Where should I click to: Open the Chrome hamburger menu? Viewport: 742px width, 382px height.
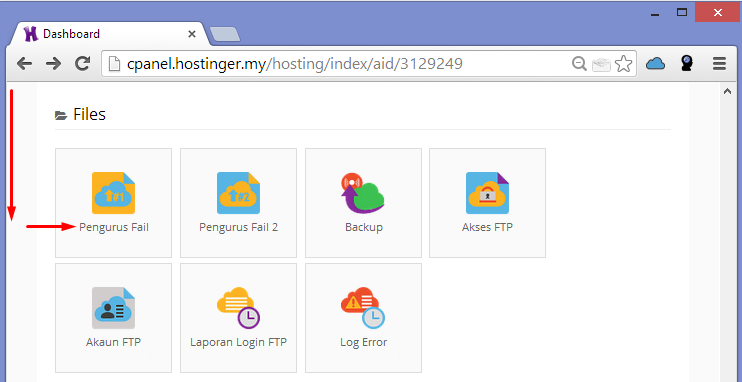(x=719, y=63)
